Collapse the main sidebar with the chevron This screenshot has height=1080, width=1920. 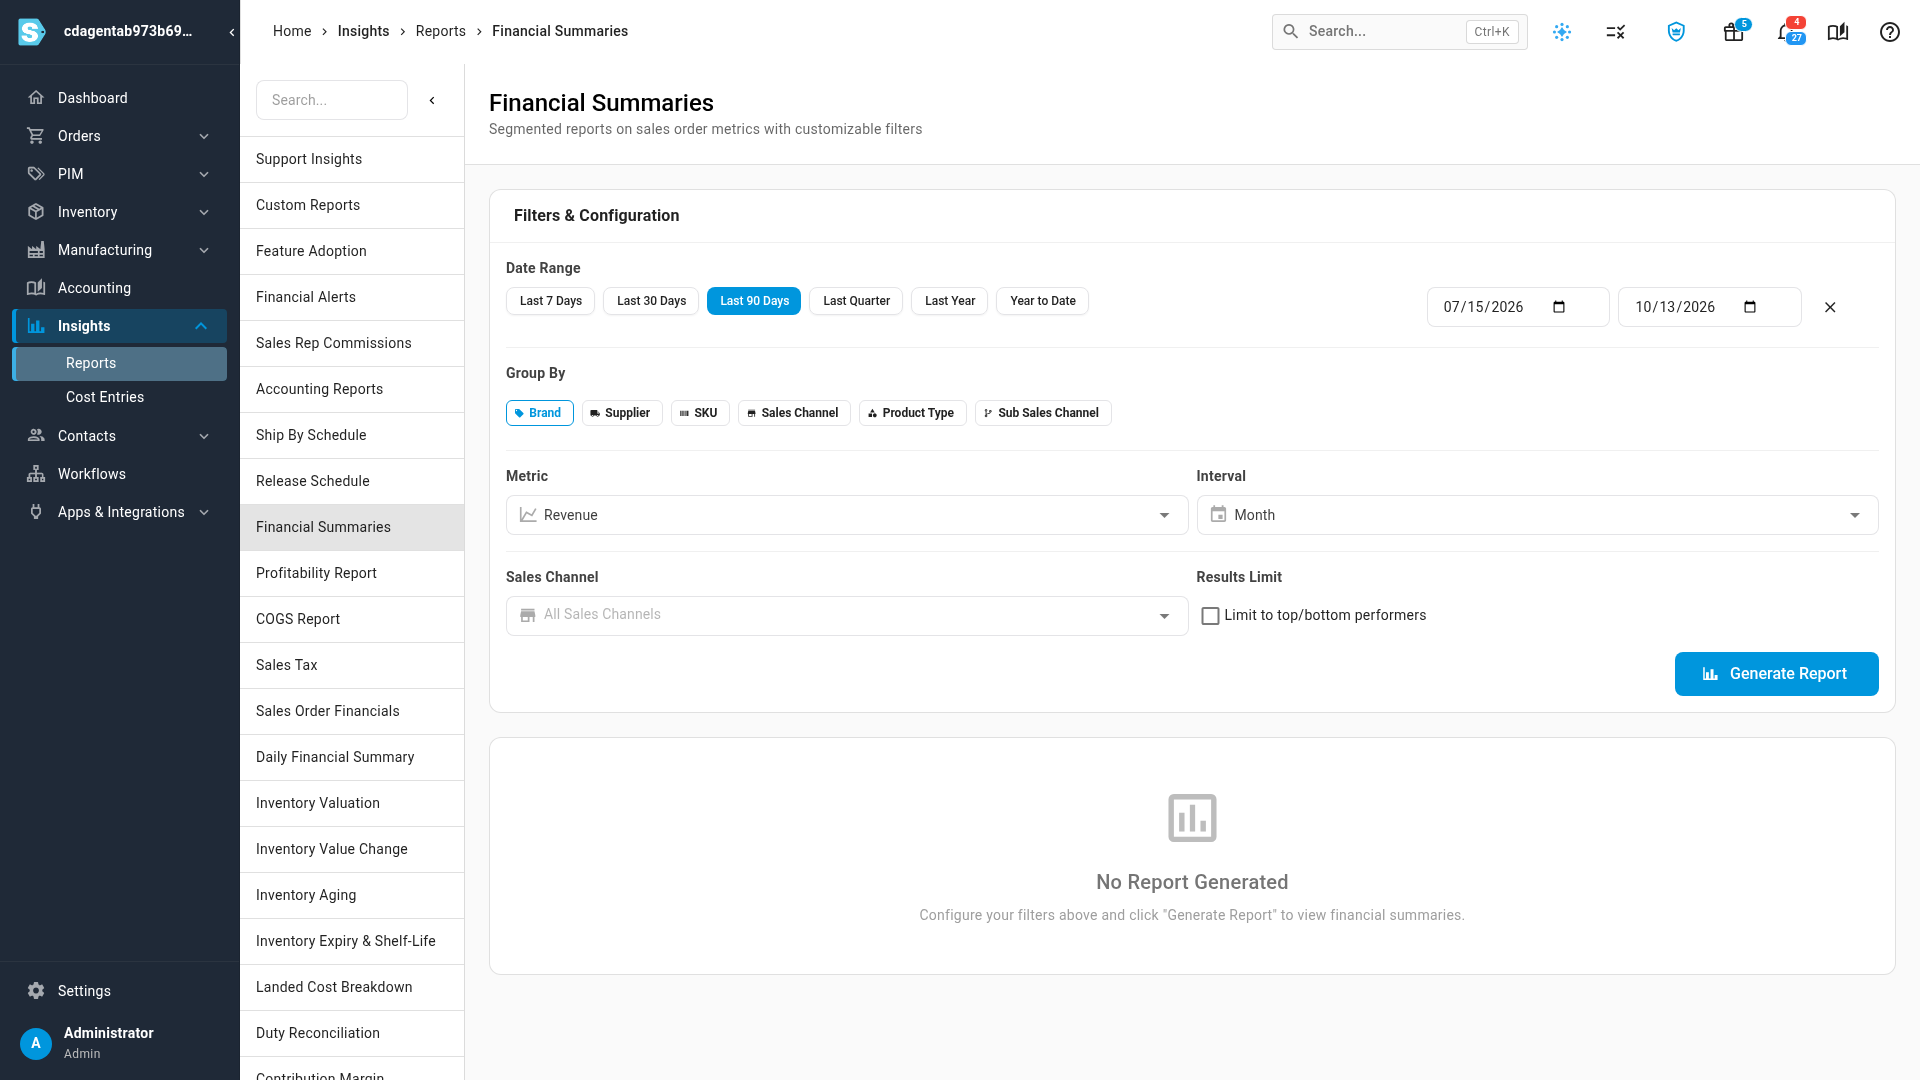coord(232,32)
